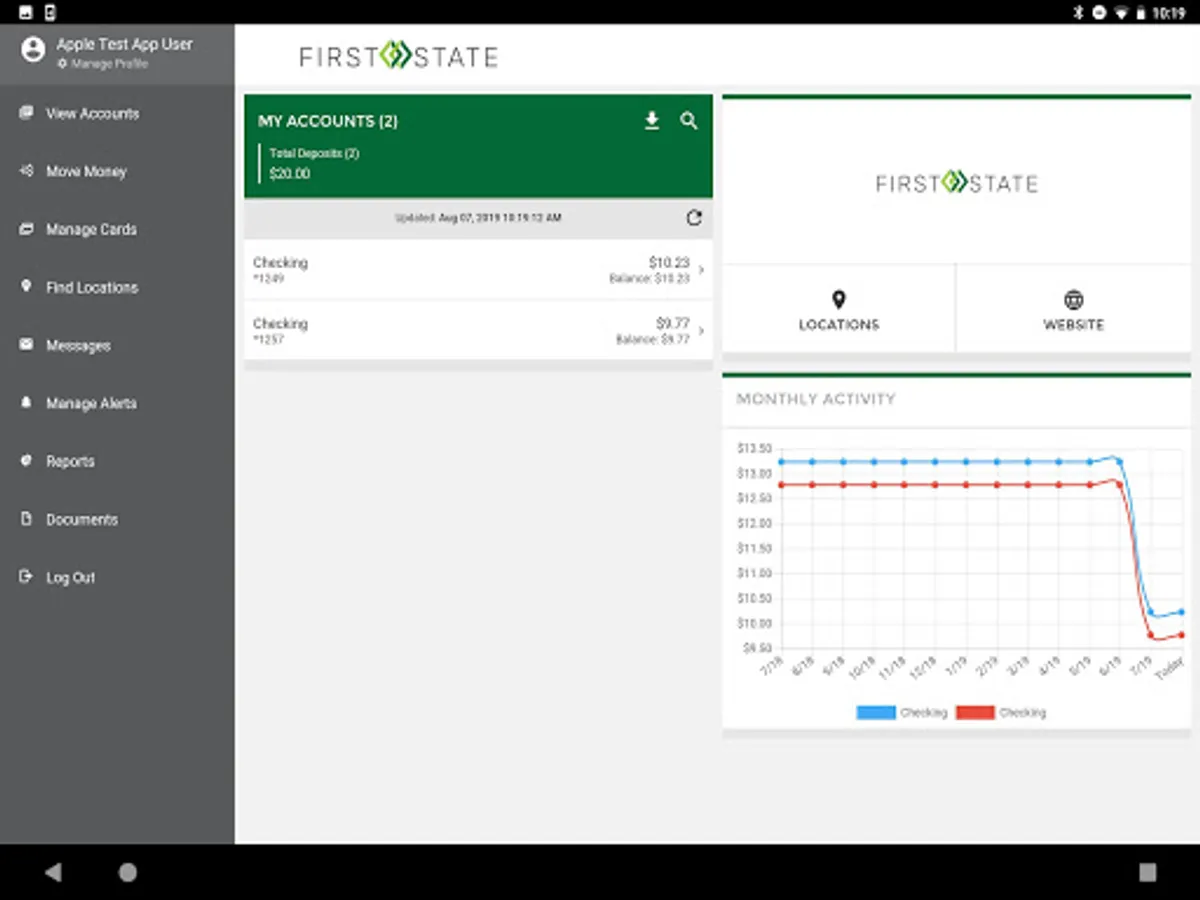
Task: Open the Checking *1249 account row
Action: pos(478,270)
